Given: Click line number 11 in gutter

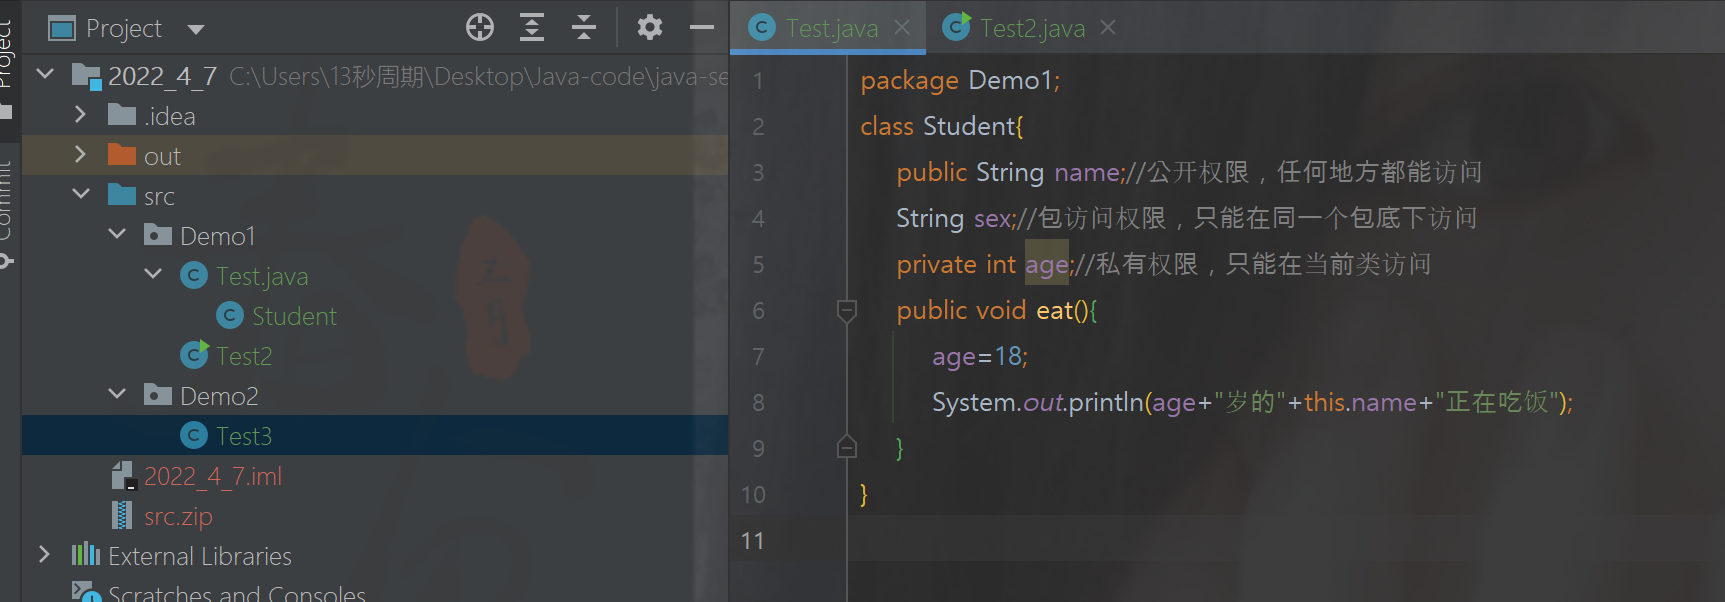Looking at the screenshot, I should click(x=753, y=541).
